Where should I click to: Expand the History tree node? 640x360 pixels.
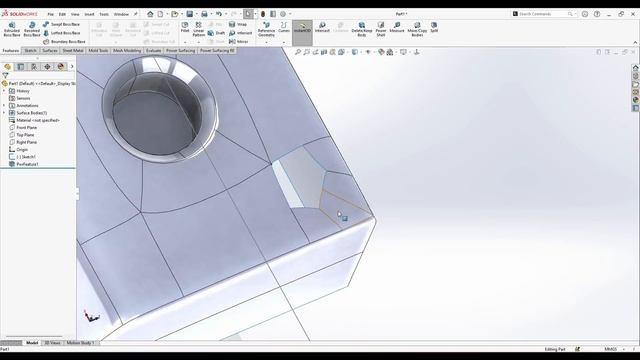tap(4, 91)
